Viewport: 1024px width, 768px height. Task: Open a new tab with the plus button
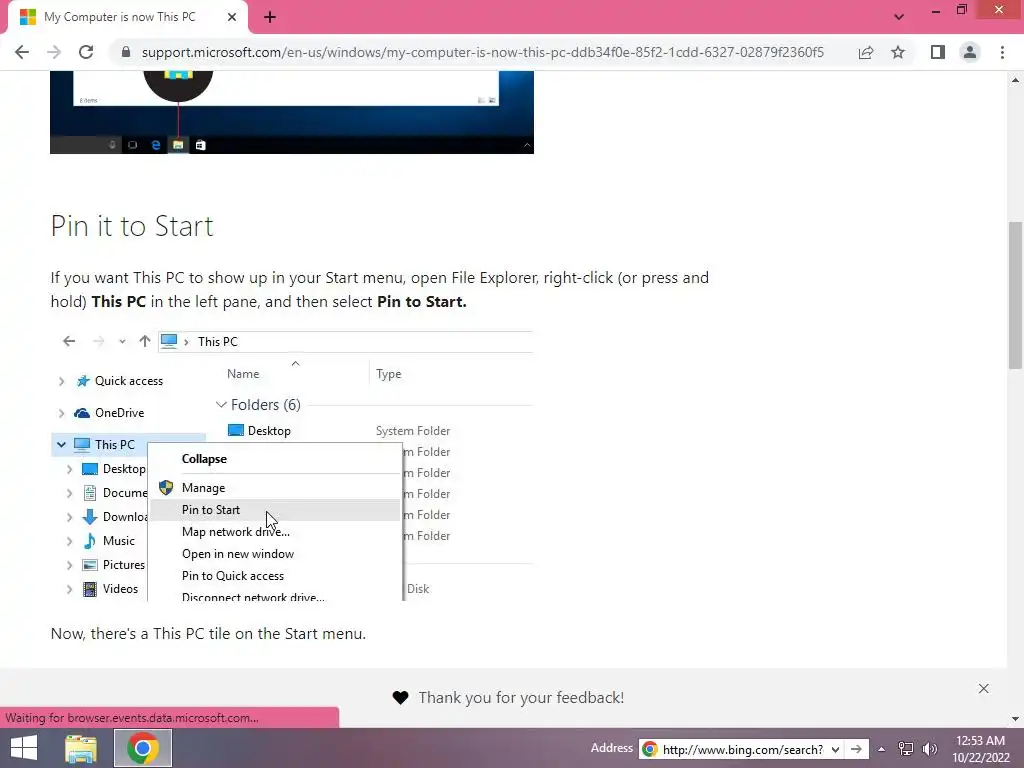270,17
